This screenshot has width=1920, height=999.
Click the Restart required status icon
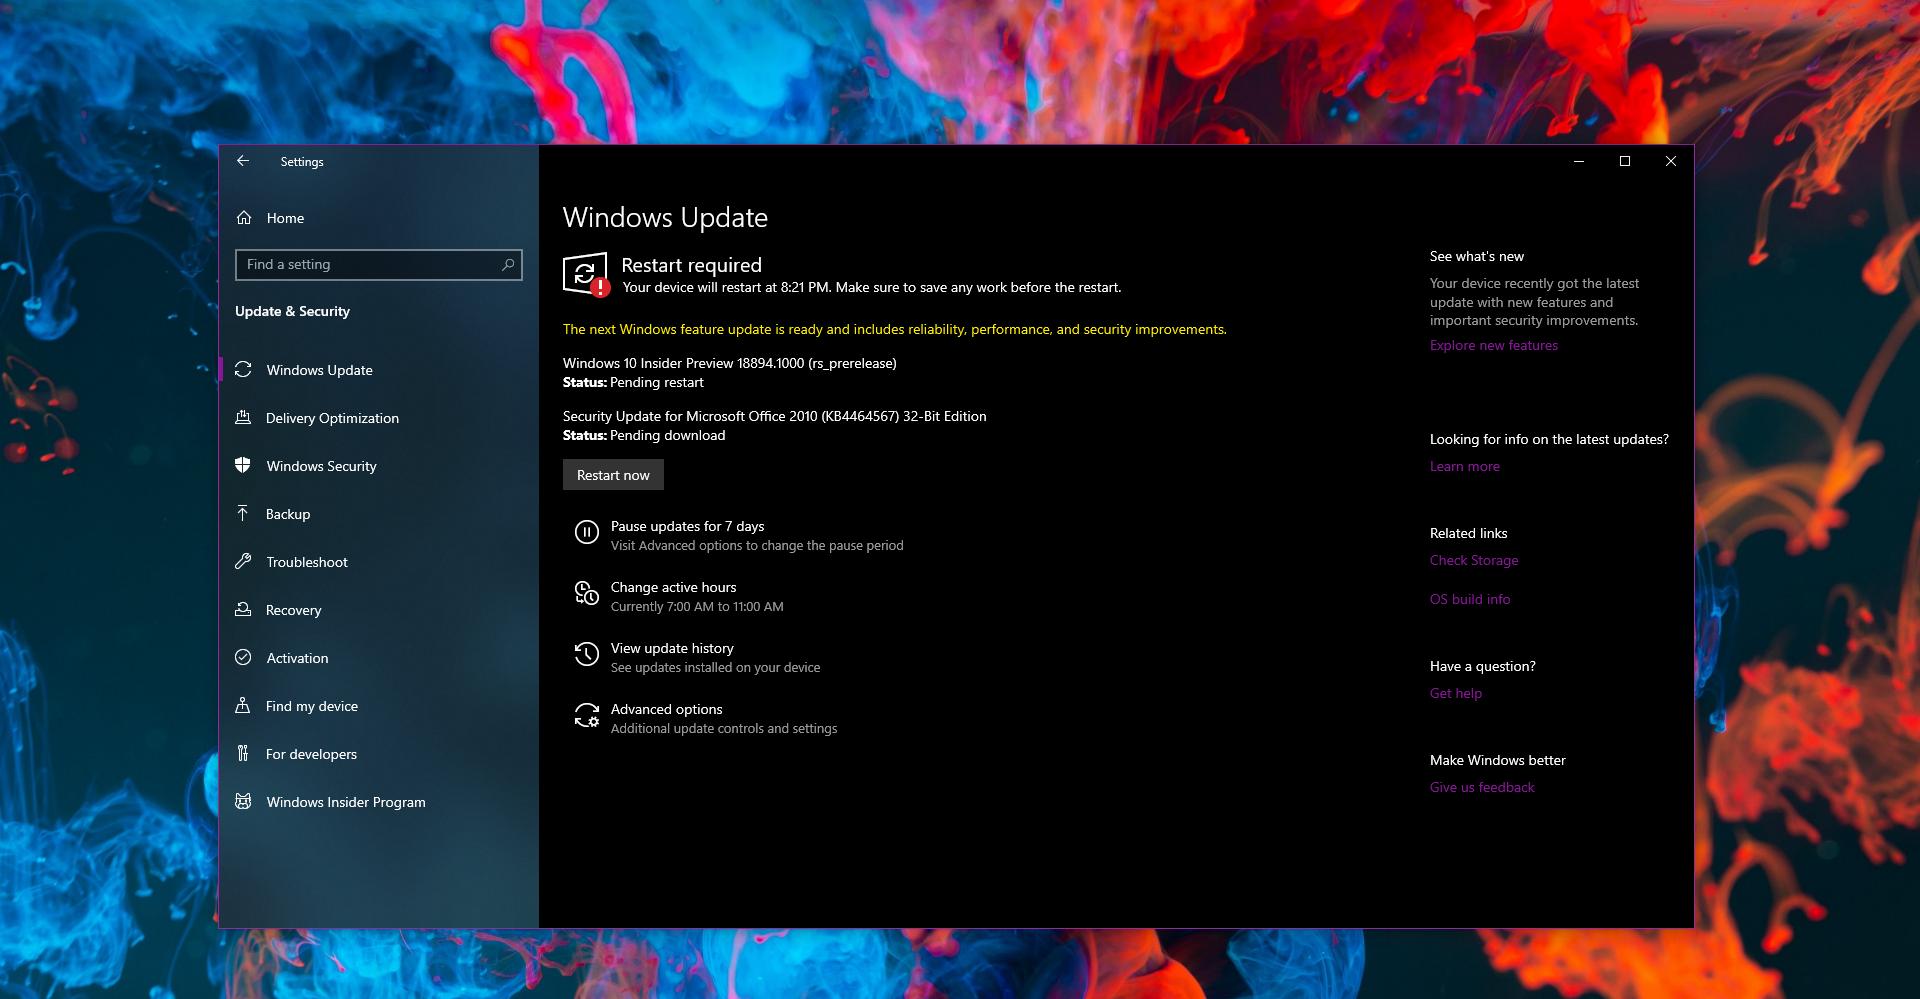pos(586,275)
